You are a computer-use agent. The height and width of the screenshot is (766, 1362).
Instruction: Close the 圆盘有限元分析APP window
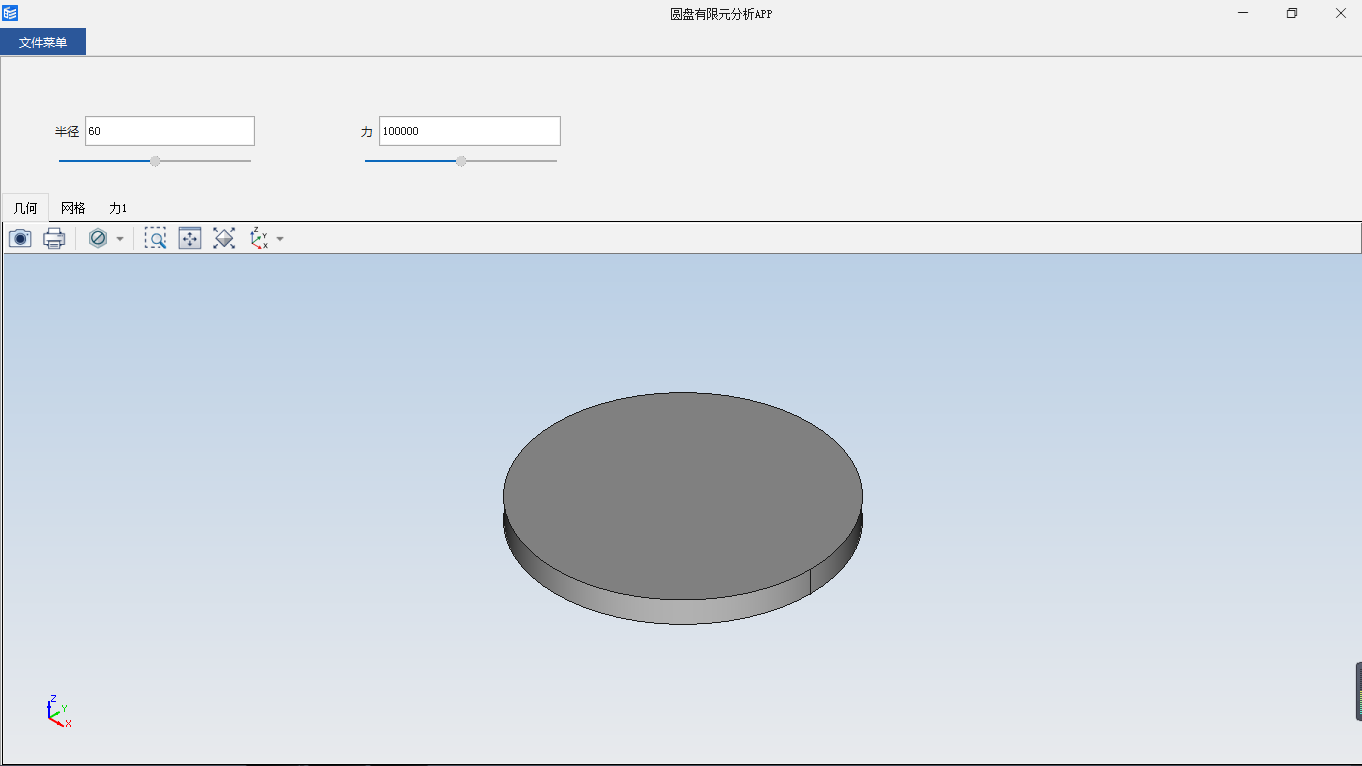(1340, 14)
